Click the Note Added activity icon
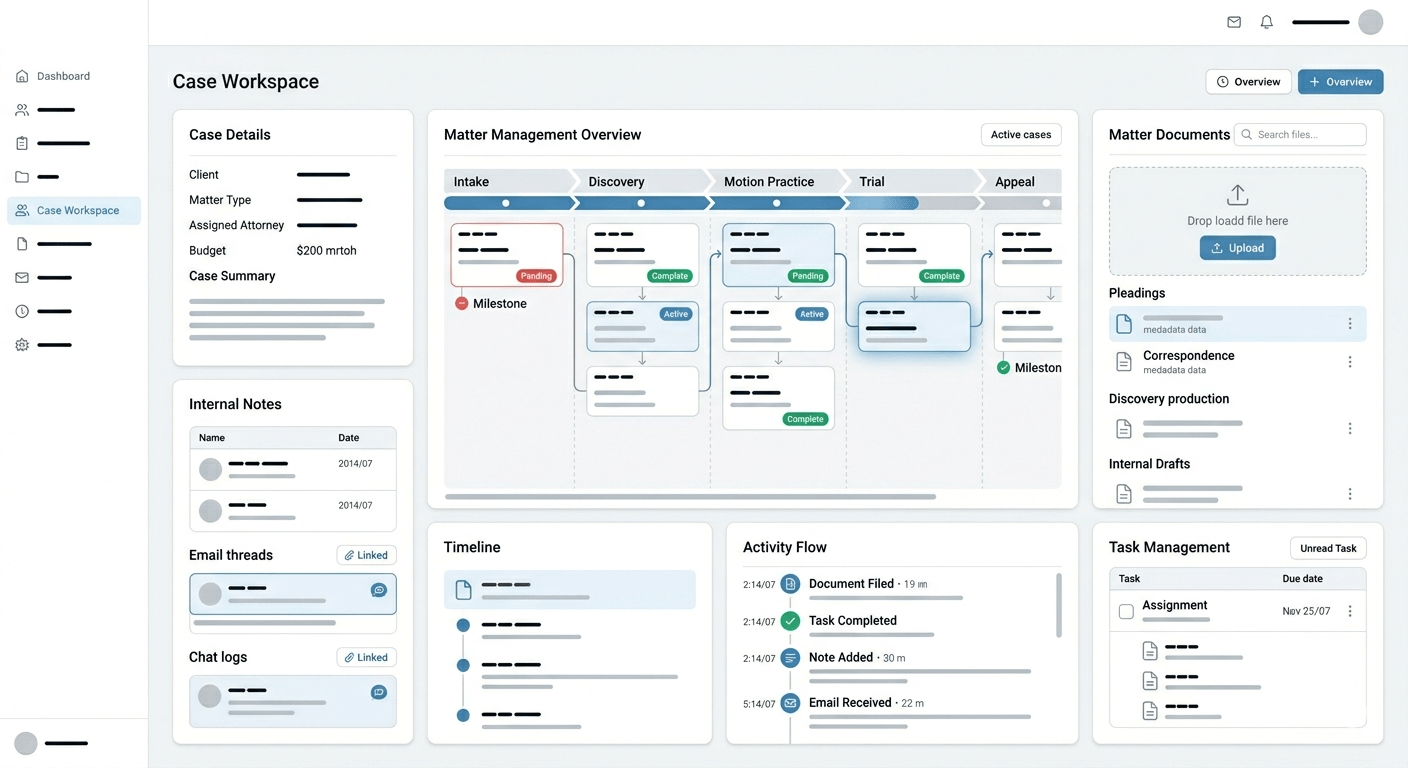The height and width of the screenshot is (768, 1408). 790,658
